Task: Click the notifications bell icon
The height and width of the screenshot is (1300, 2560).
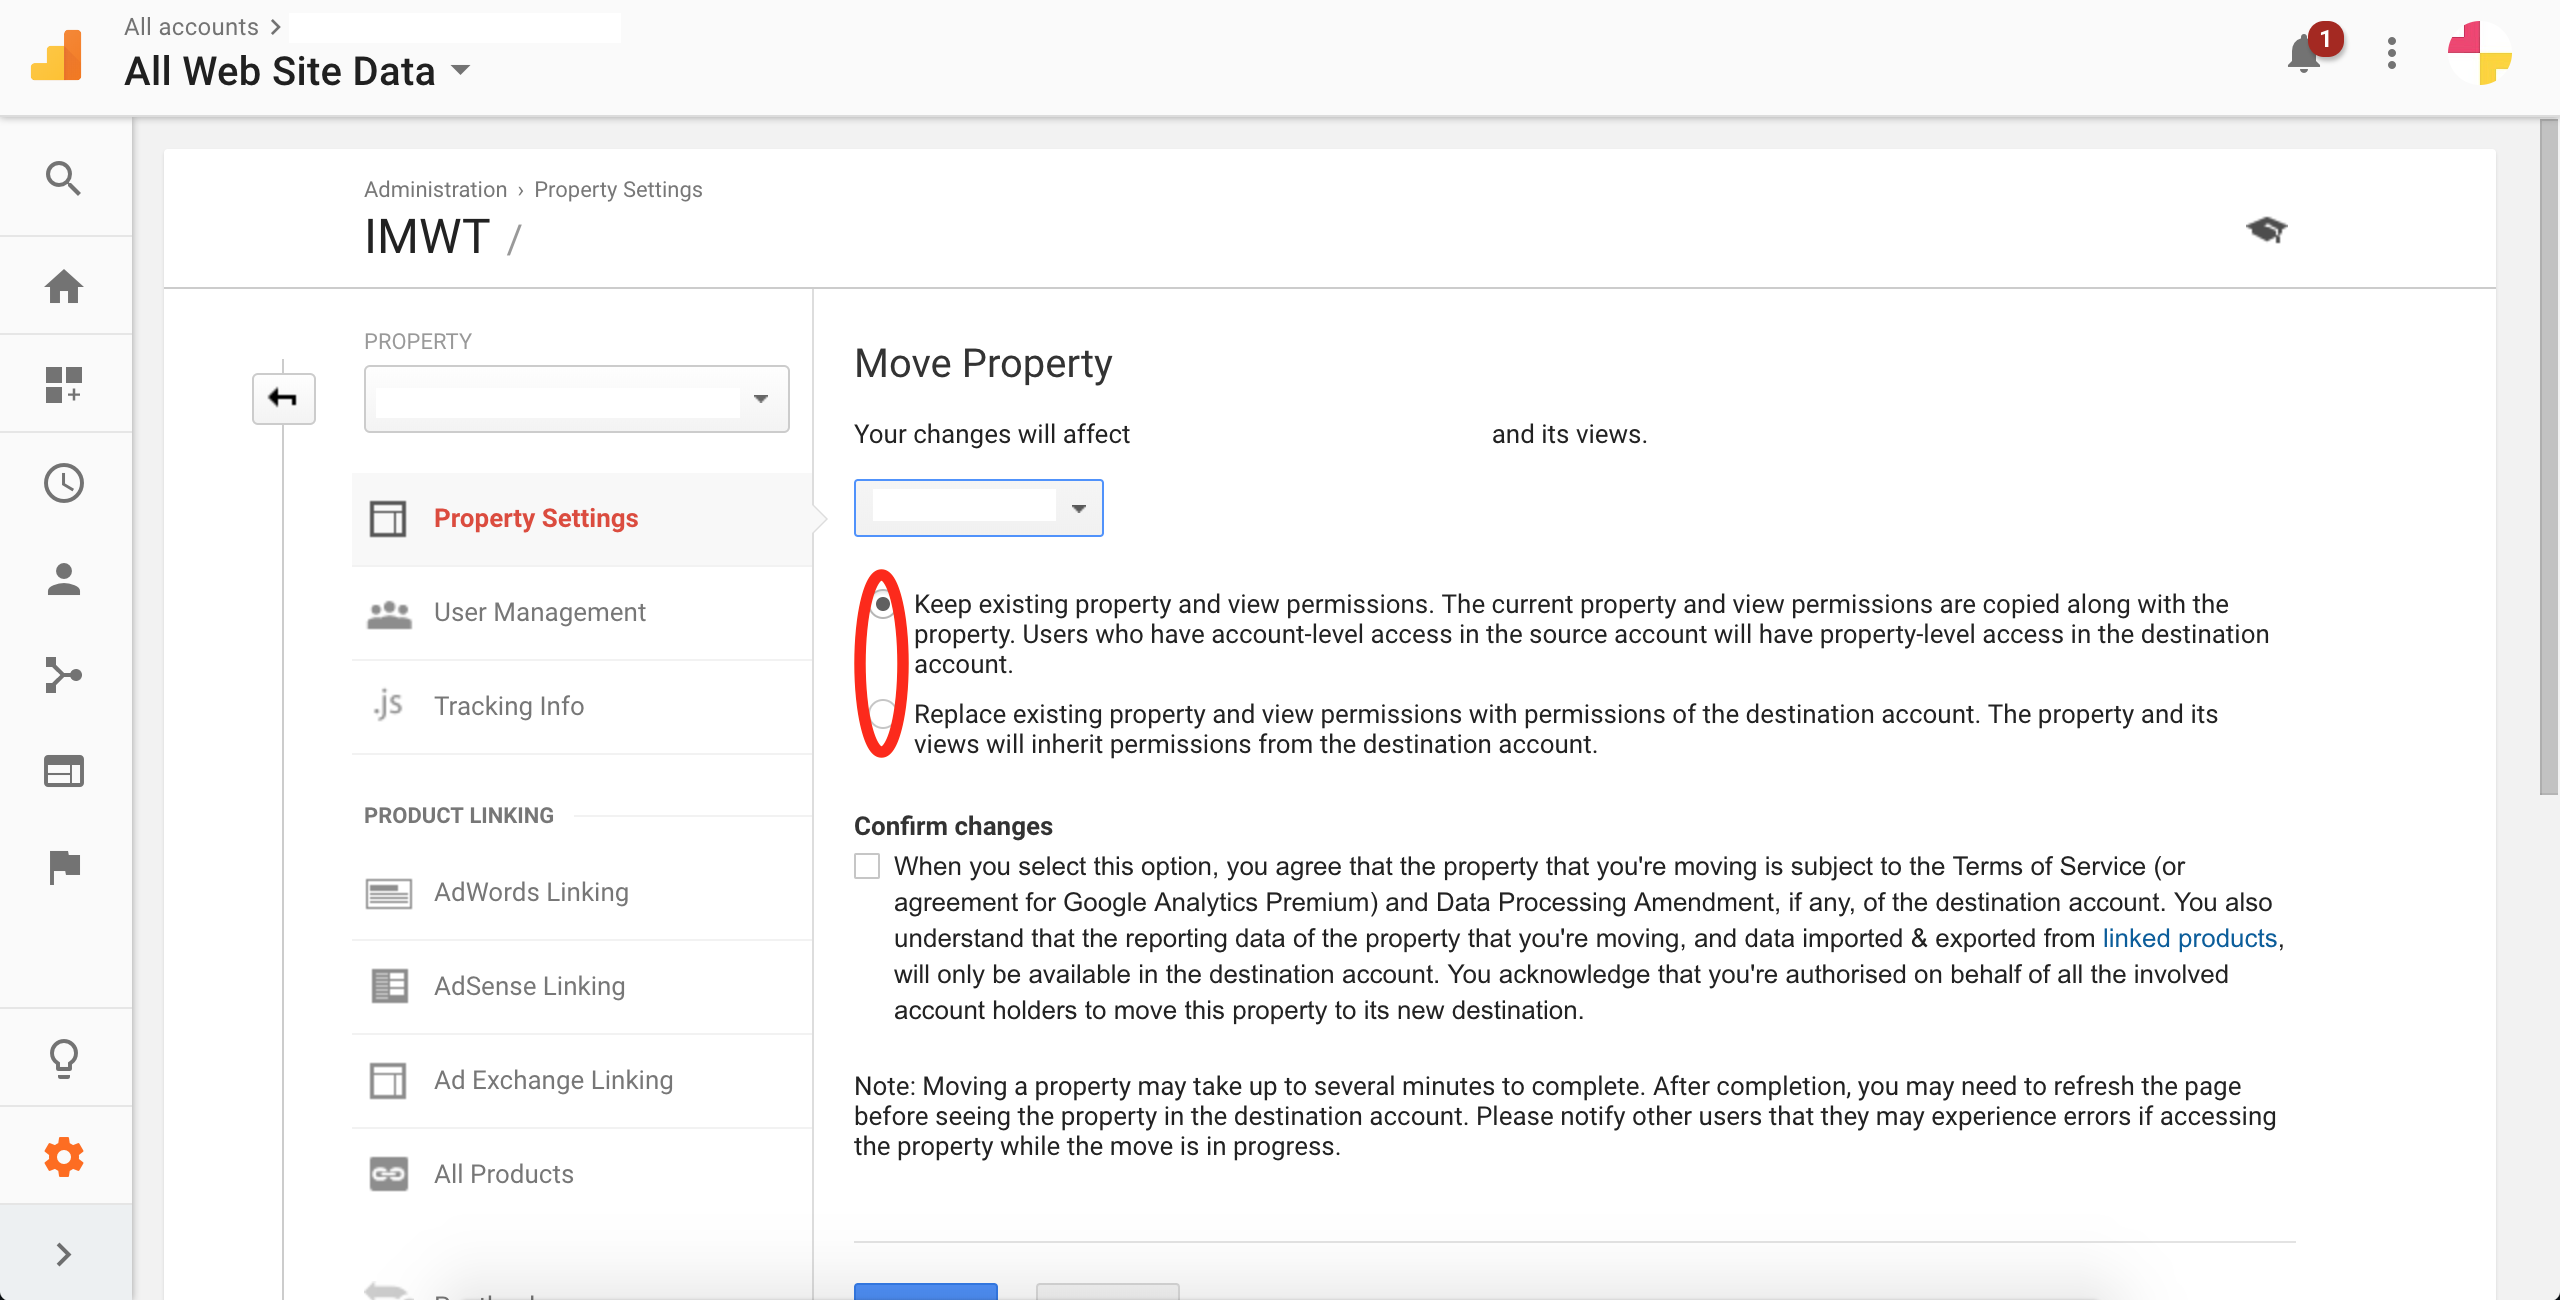Action: tap(2304, 53)
